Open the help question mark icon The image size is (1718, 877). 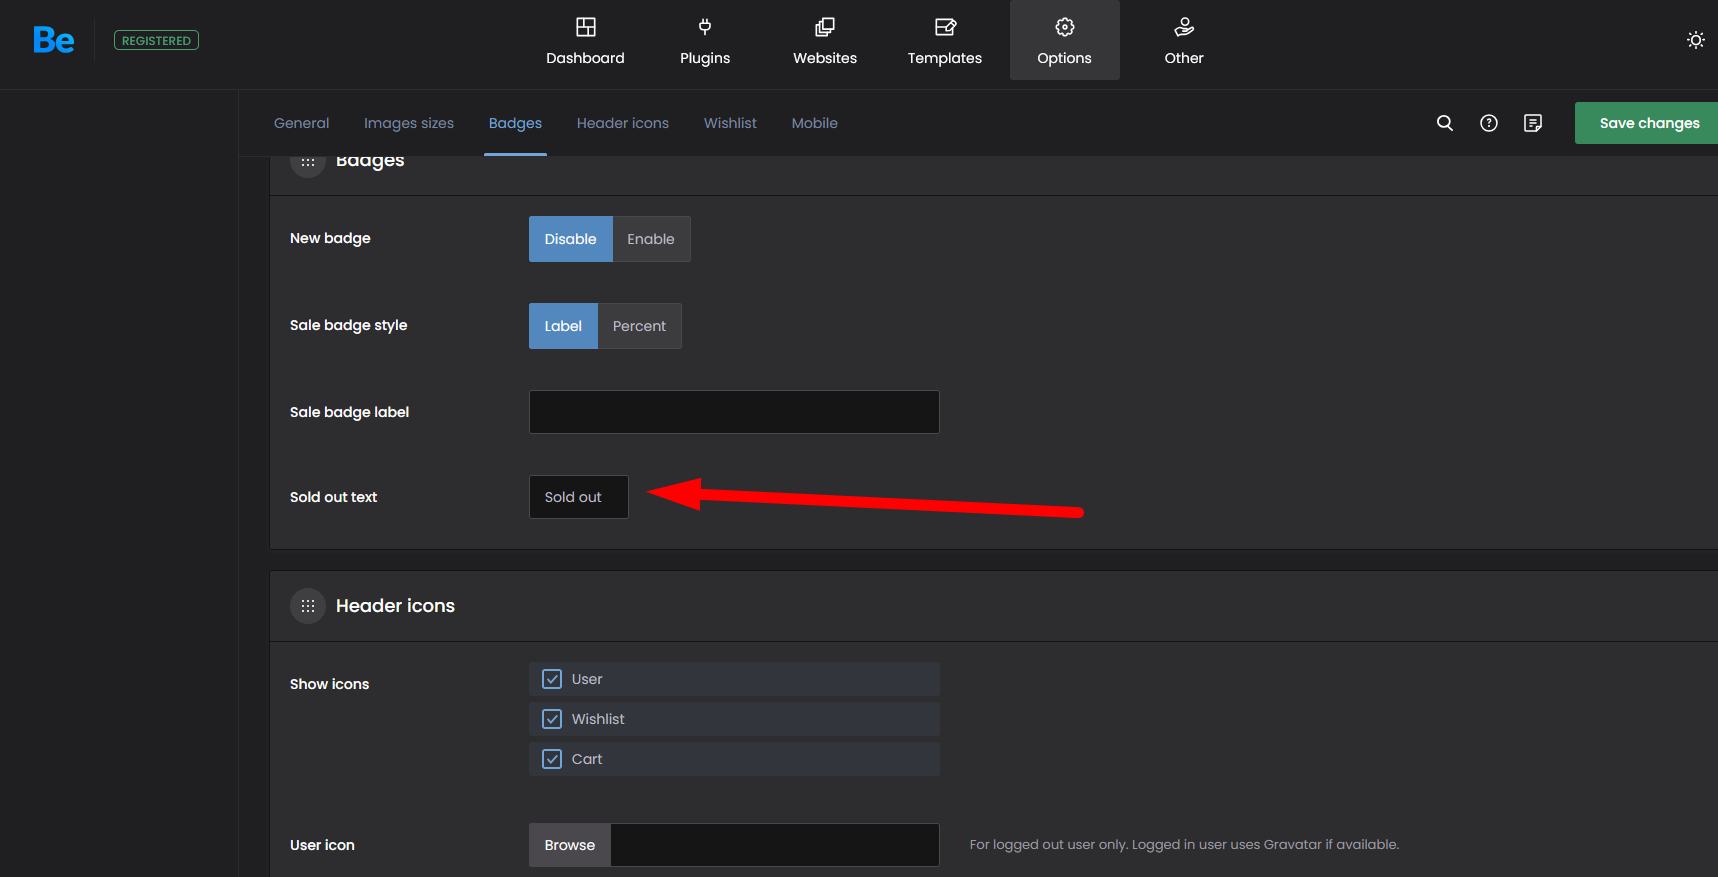[x=1489, y=123]
